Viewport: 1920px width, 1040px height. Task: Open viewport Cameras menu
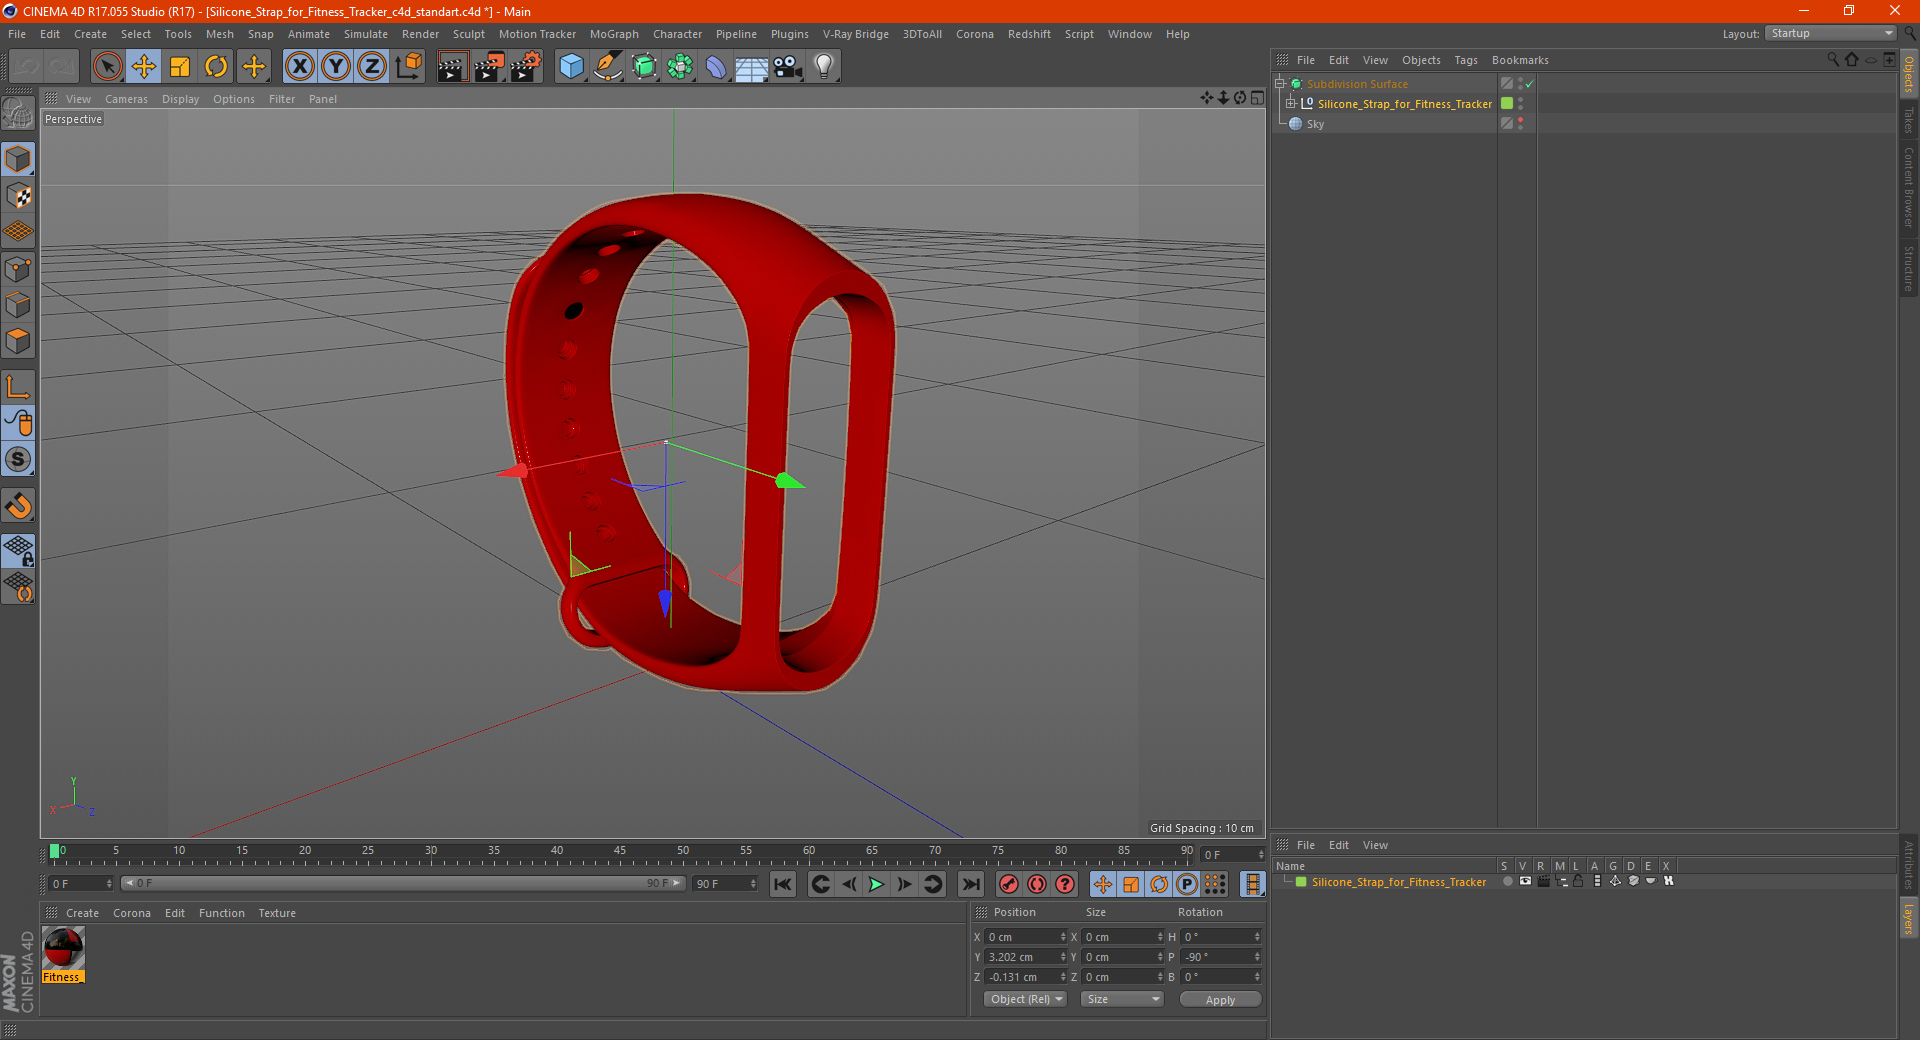click(126, 99)
